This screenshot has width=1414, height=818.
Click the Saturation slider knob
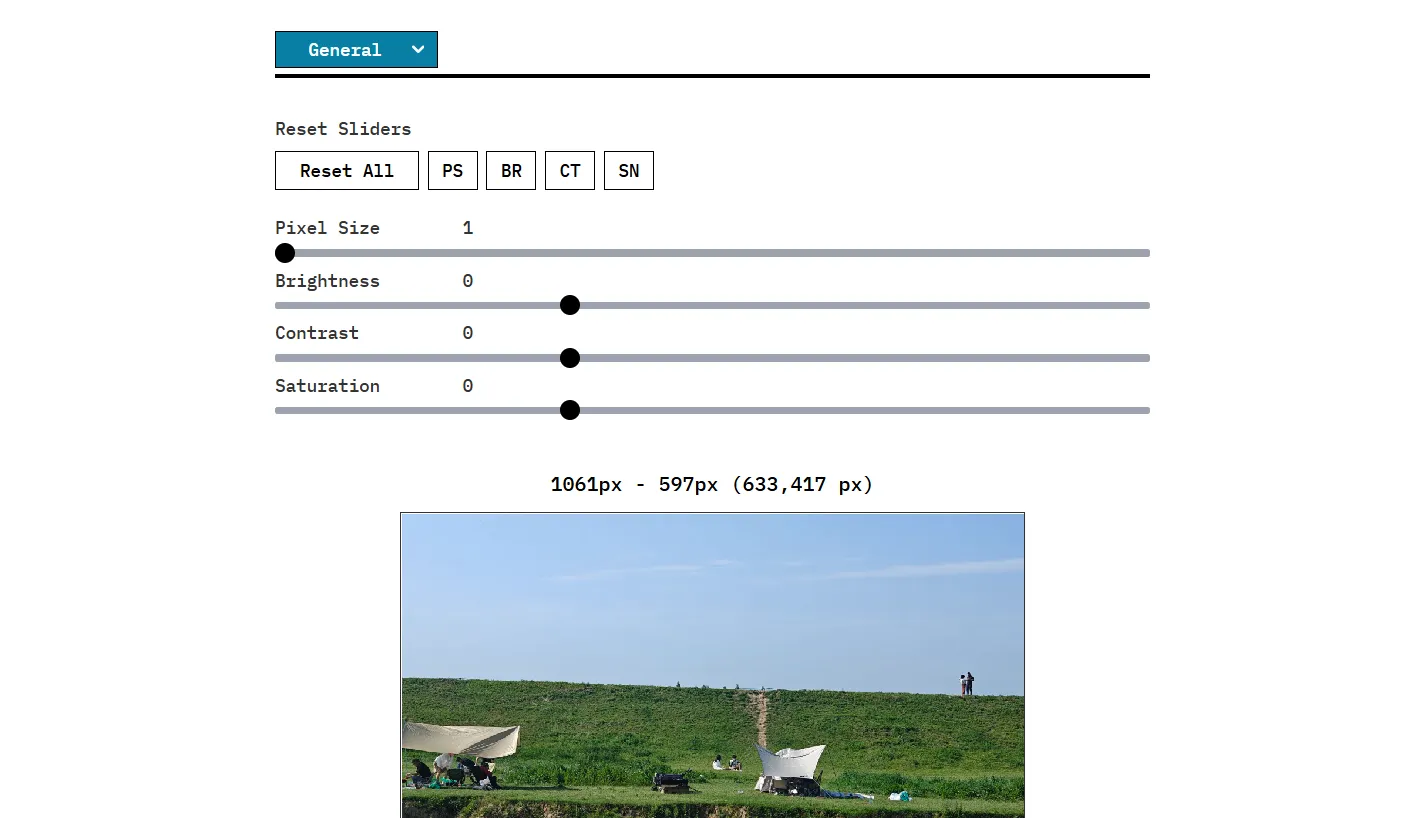point(570,410)
